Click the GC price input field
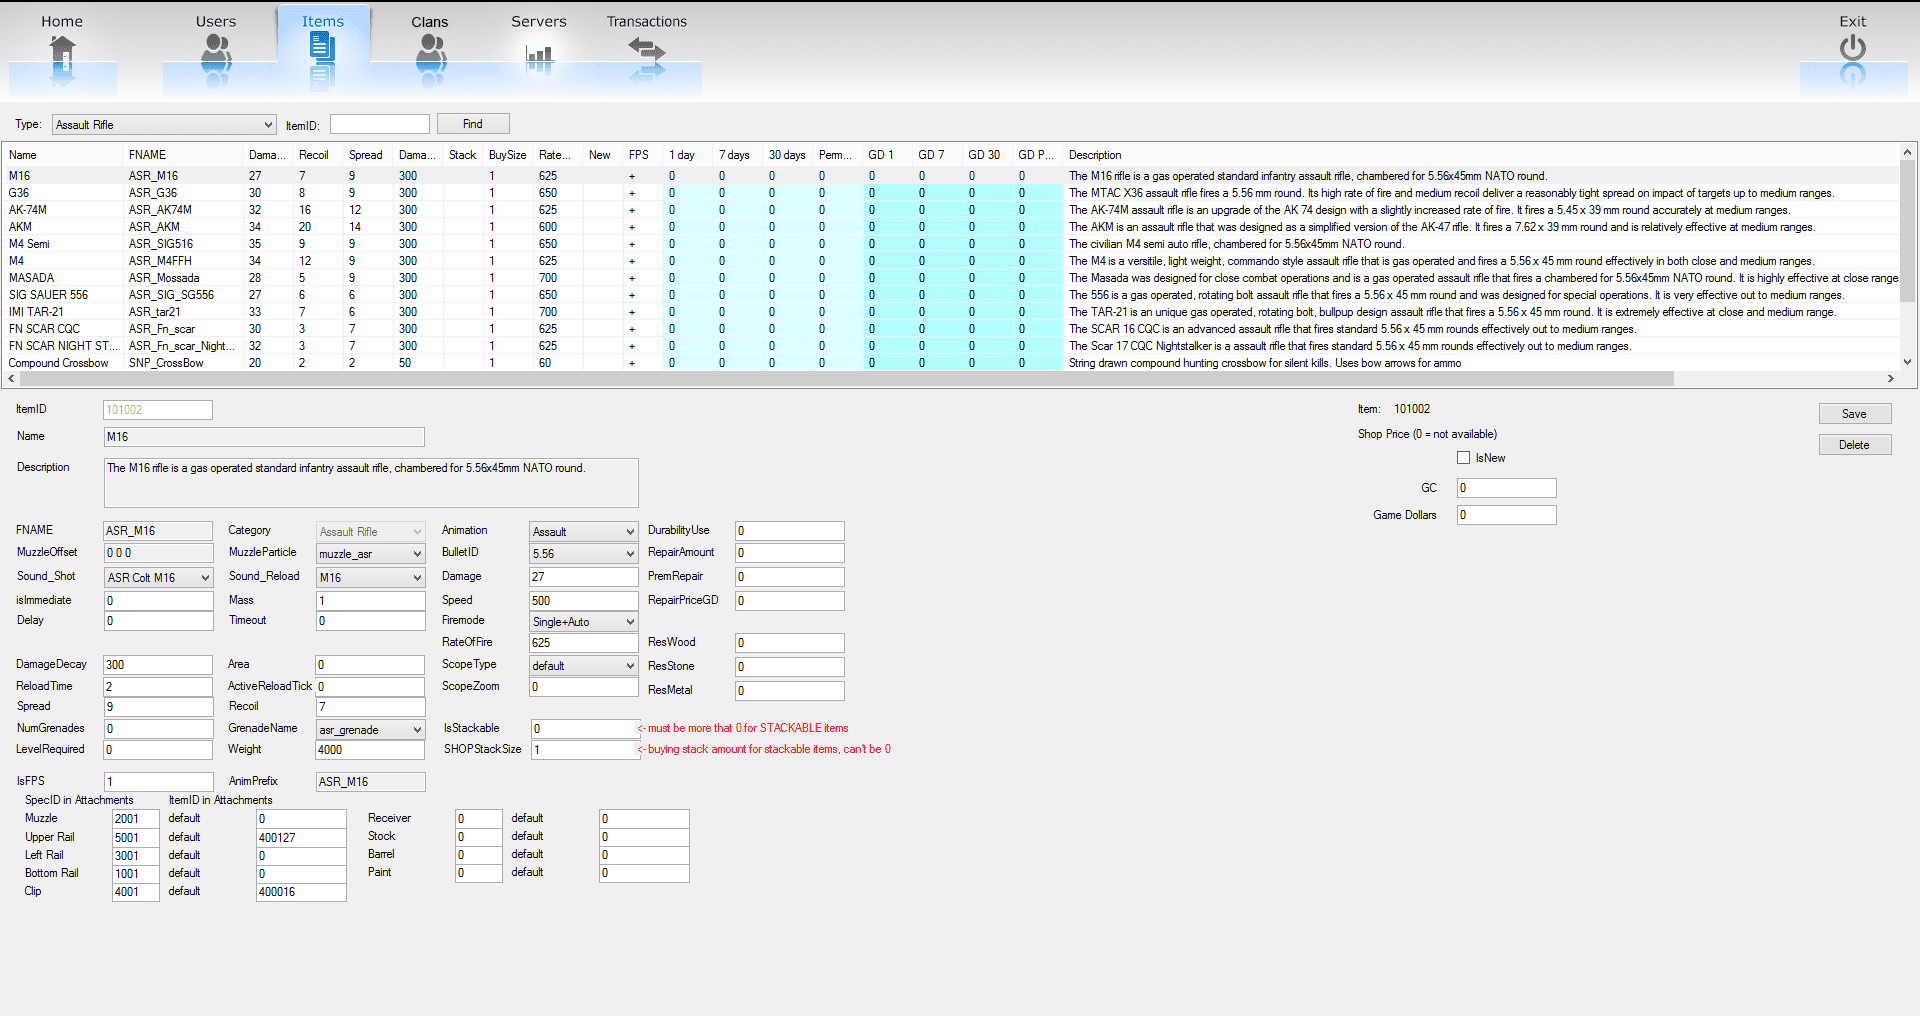1920x1016 pixels. coord(1507,488)
